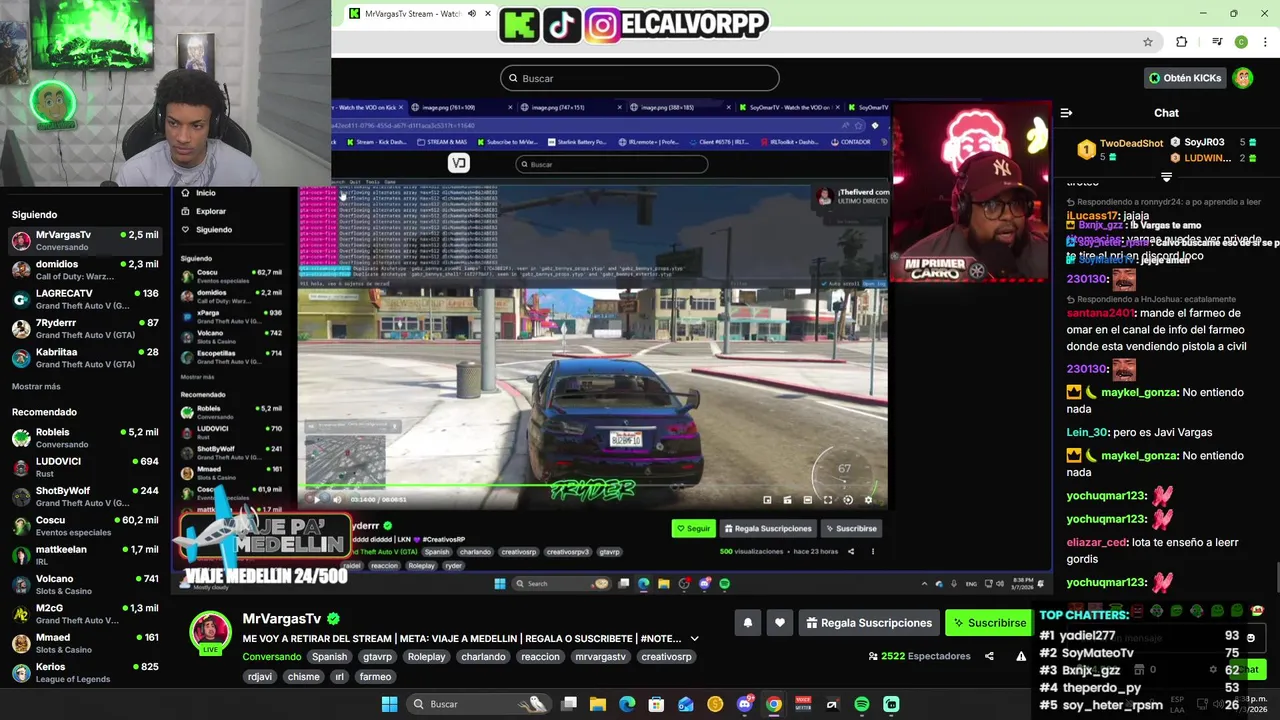The width and height of the screenshot is (1280, 720).
Task: Select the mrvargastv tag
Action: point(600,657)
